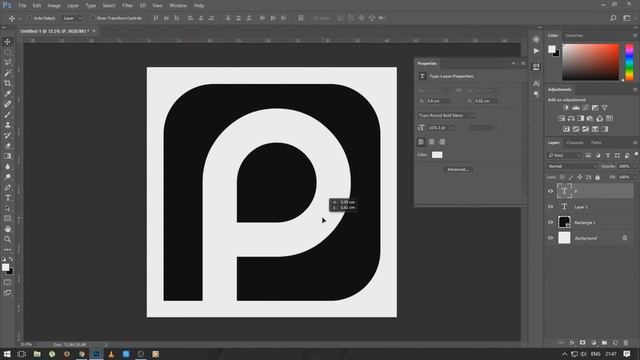Select the Brush tool
640x360 pixels.
(7, 115)
